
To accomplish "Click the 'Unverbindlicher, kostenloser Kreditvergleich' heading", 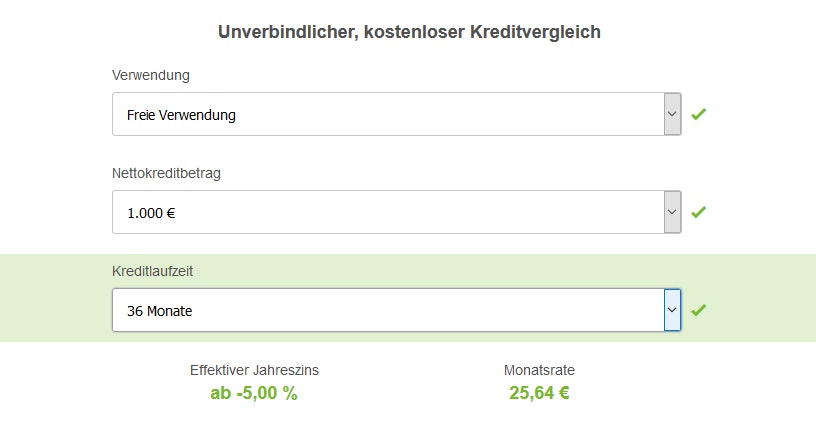I will tap(409, 32).
